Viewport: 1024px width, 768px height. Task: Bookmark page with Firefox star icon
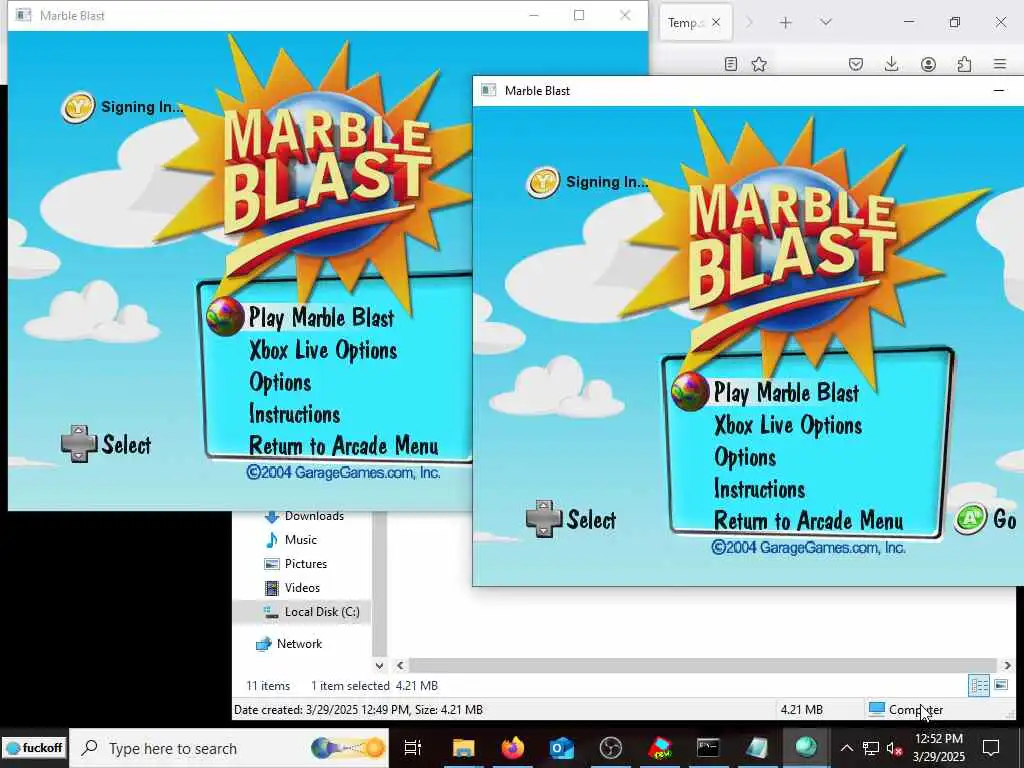(759, 64)
